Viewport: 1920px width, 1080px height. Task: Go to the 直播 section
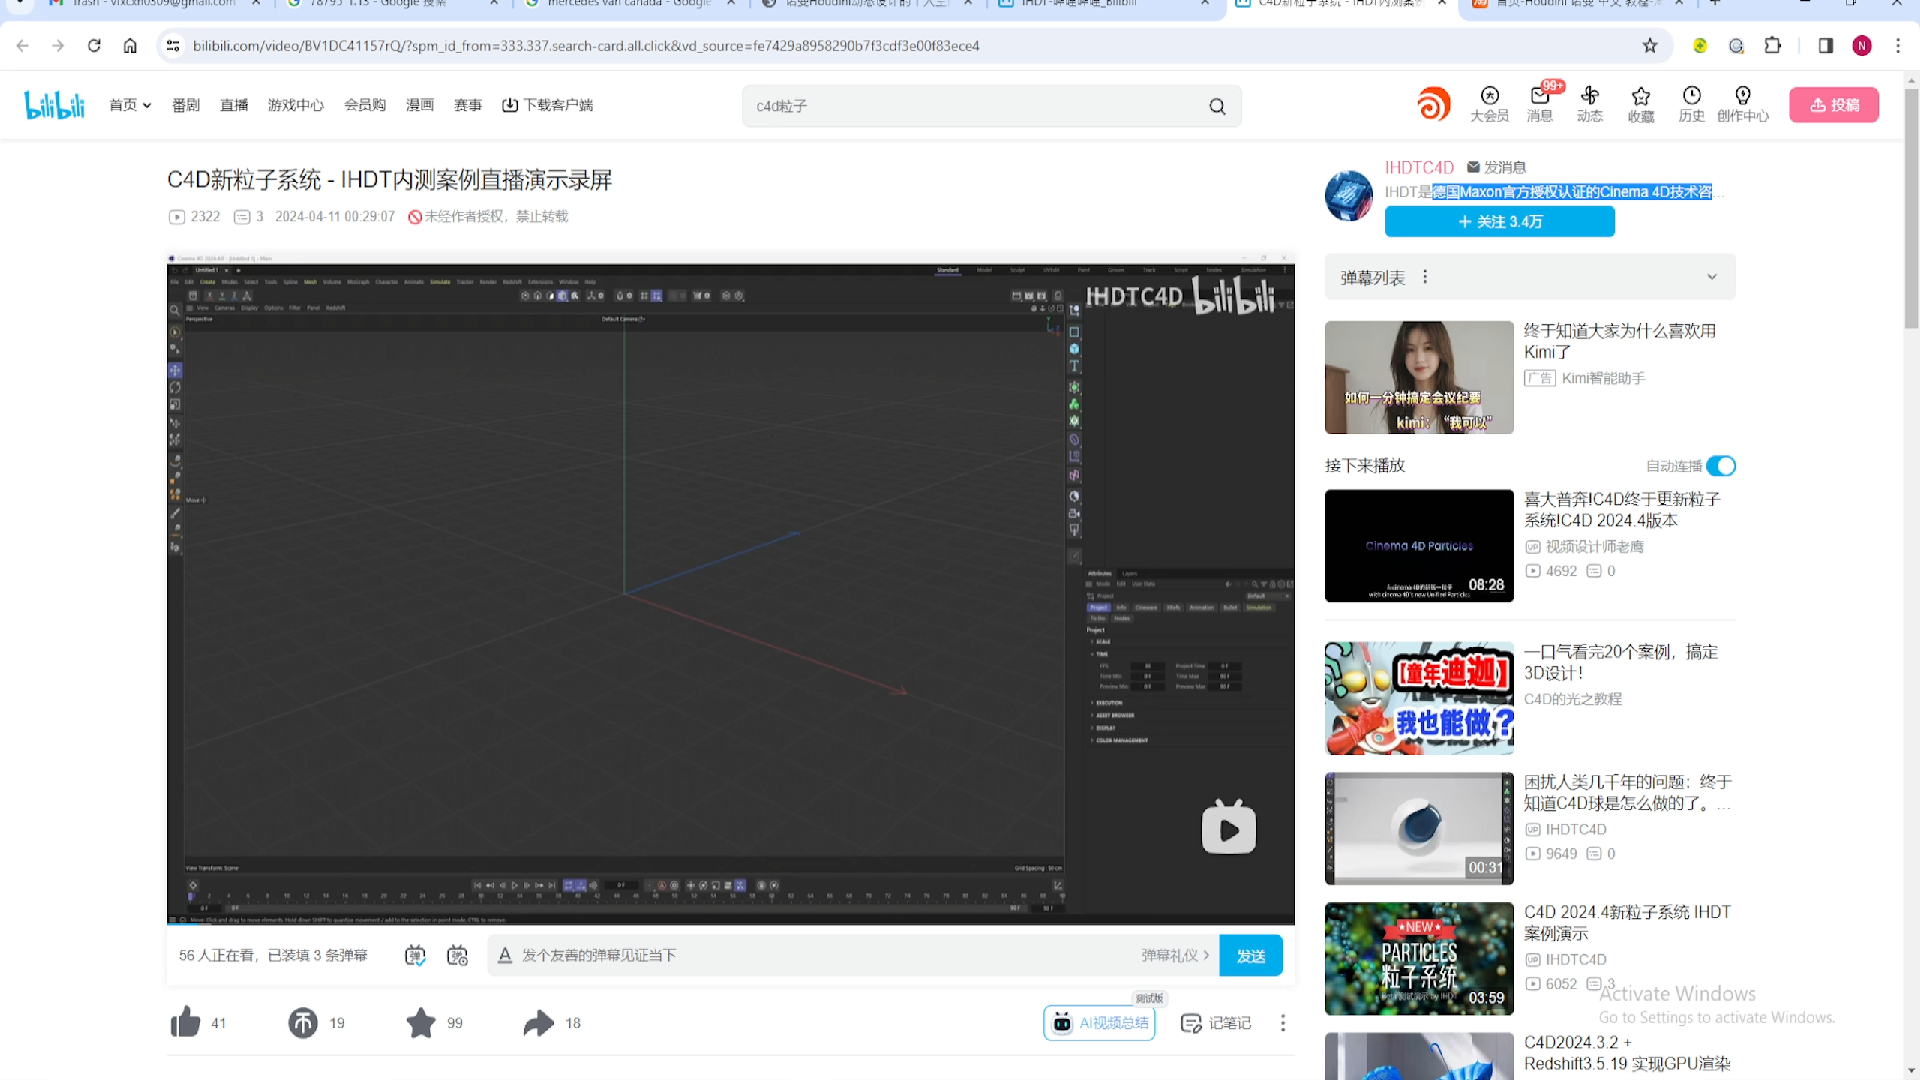[x=234, y=105]
